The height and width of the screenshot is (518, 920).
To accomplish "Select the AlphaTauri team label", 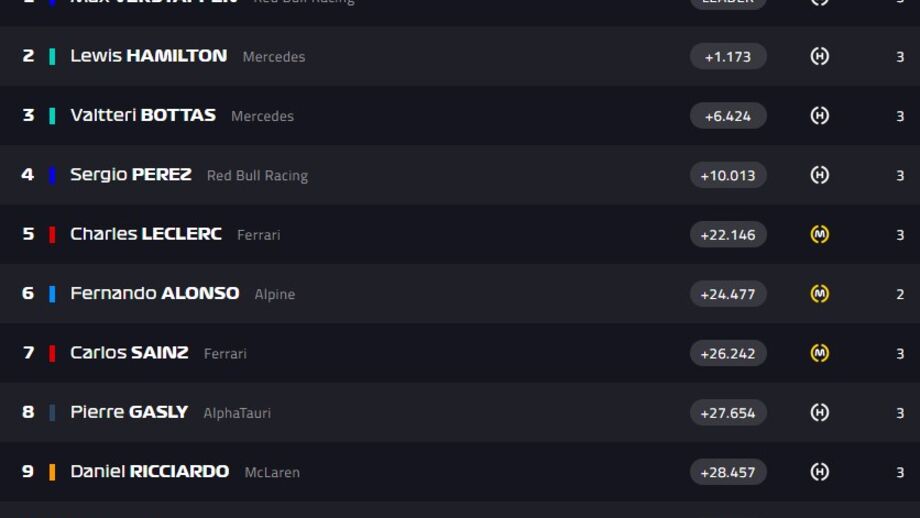I will [237, 413].
